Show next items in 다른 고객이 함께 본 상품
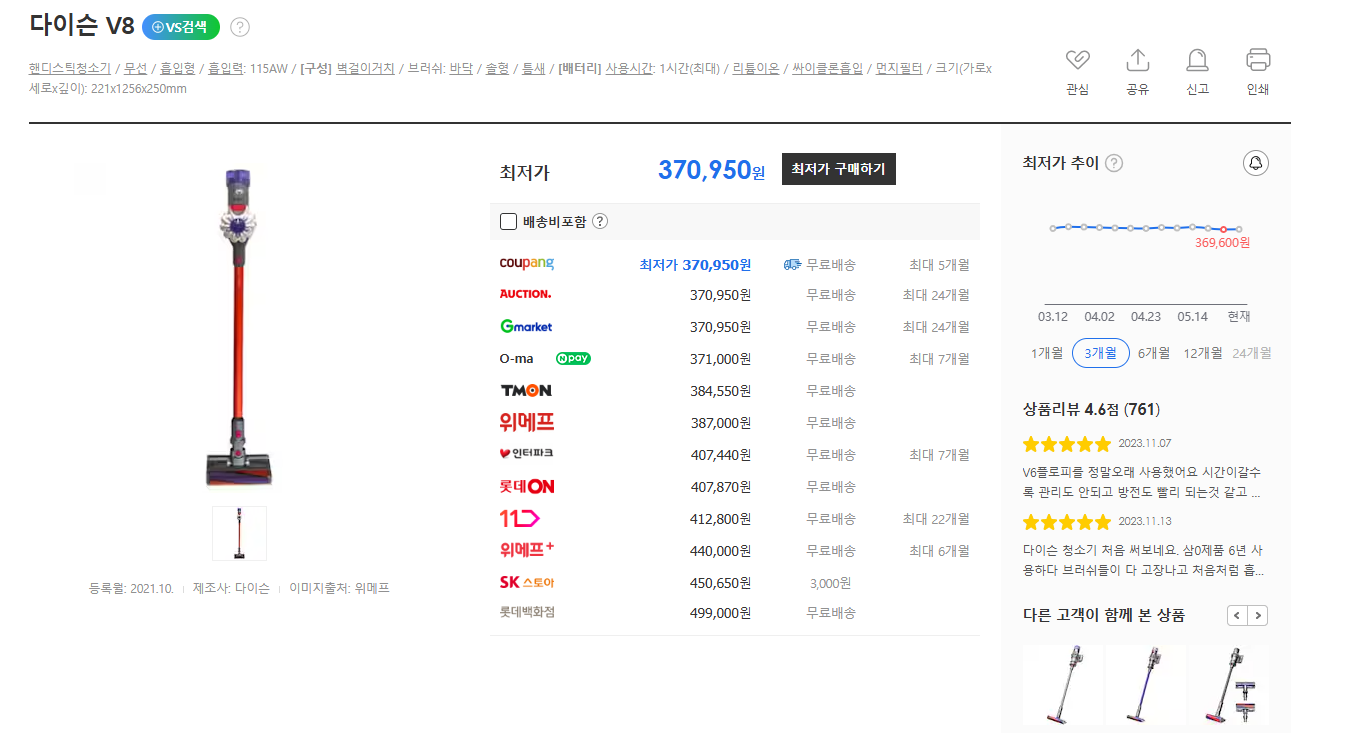Screen dimensions: 1360x733 click(x=1258, y=616)
